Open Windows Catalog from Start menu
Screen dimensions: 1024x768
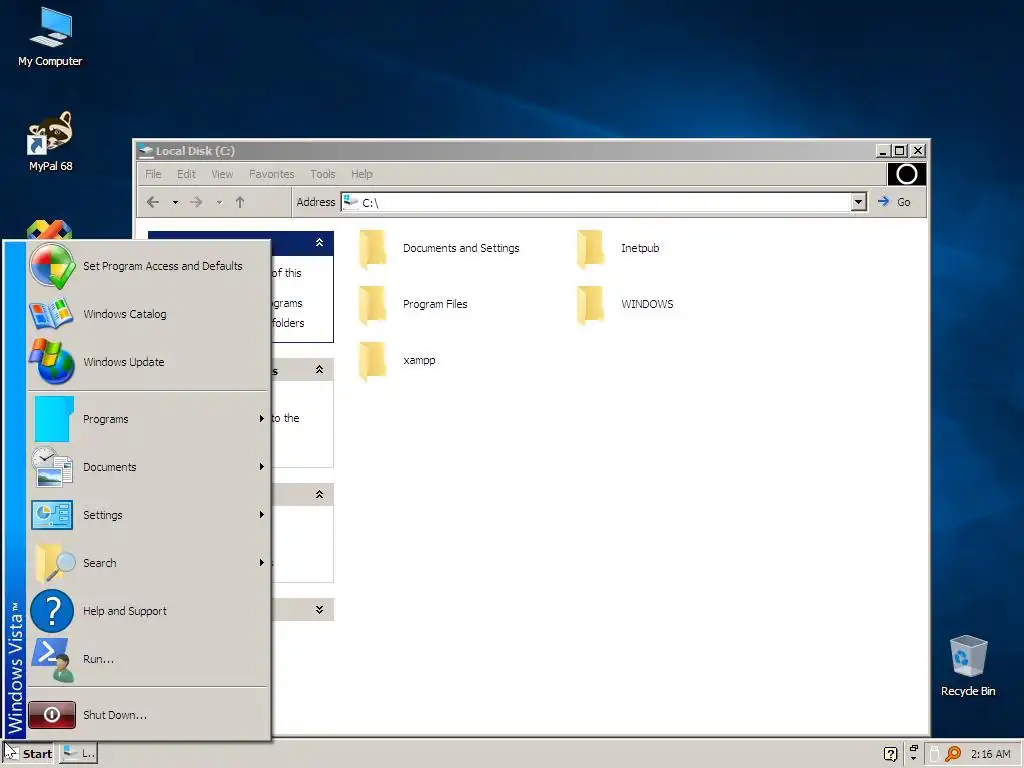click(148, 314)
